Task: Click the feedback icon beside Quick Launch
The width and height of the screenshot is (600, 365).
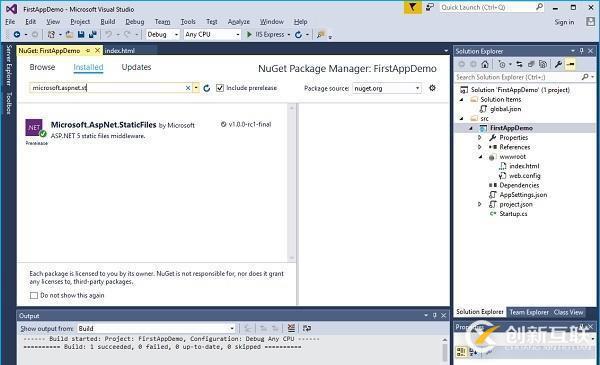Action: (x=430, y=7)
